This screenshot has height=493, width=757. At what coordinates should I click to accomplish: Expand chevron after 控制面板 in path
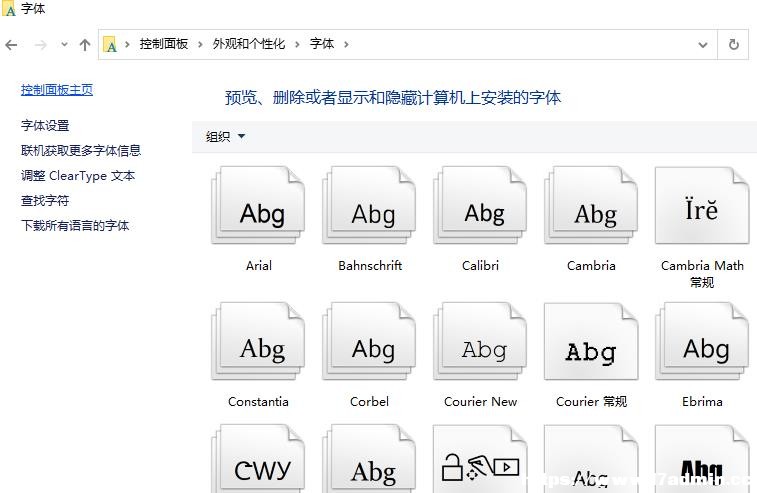pyautogui.click(x=200, y=44)
